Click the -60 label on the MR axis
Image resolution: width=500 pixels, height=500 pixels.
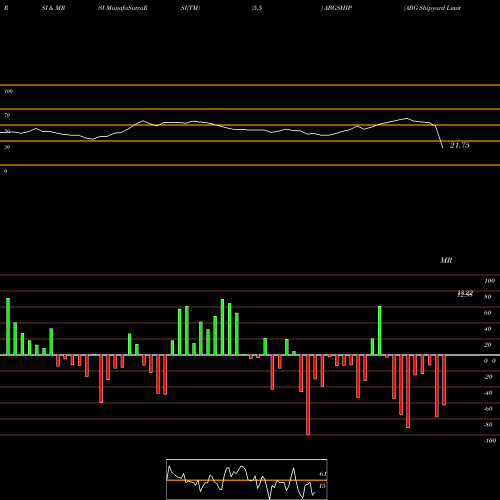[488, 409]
